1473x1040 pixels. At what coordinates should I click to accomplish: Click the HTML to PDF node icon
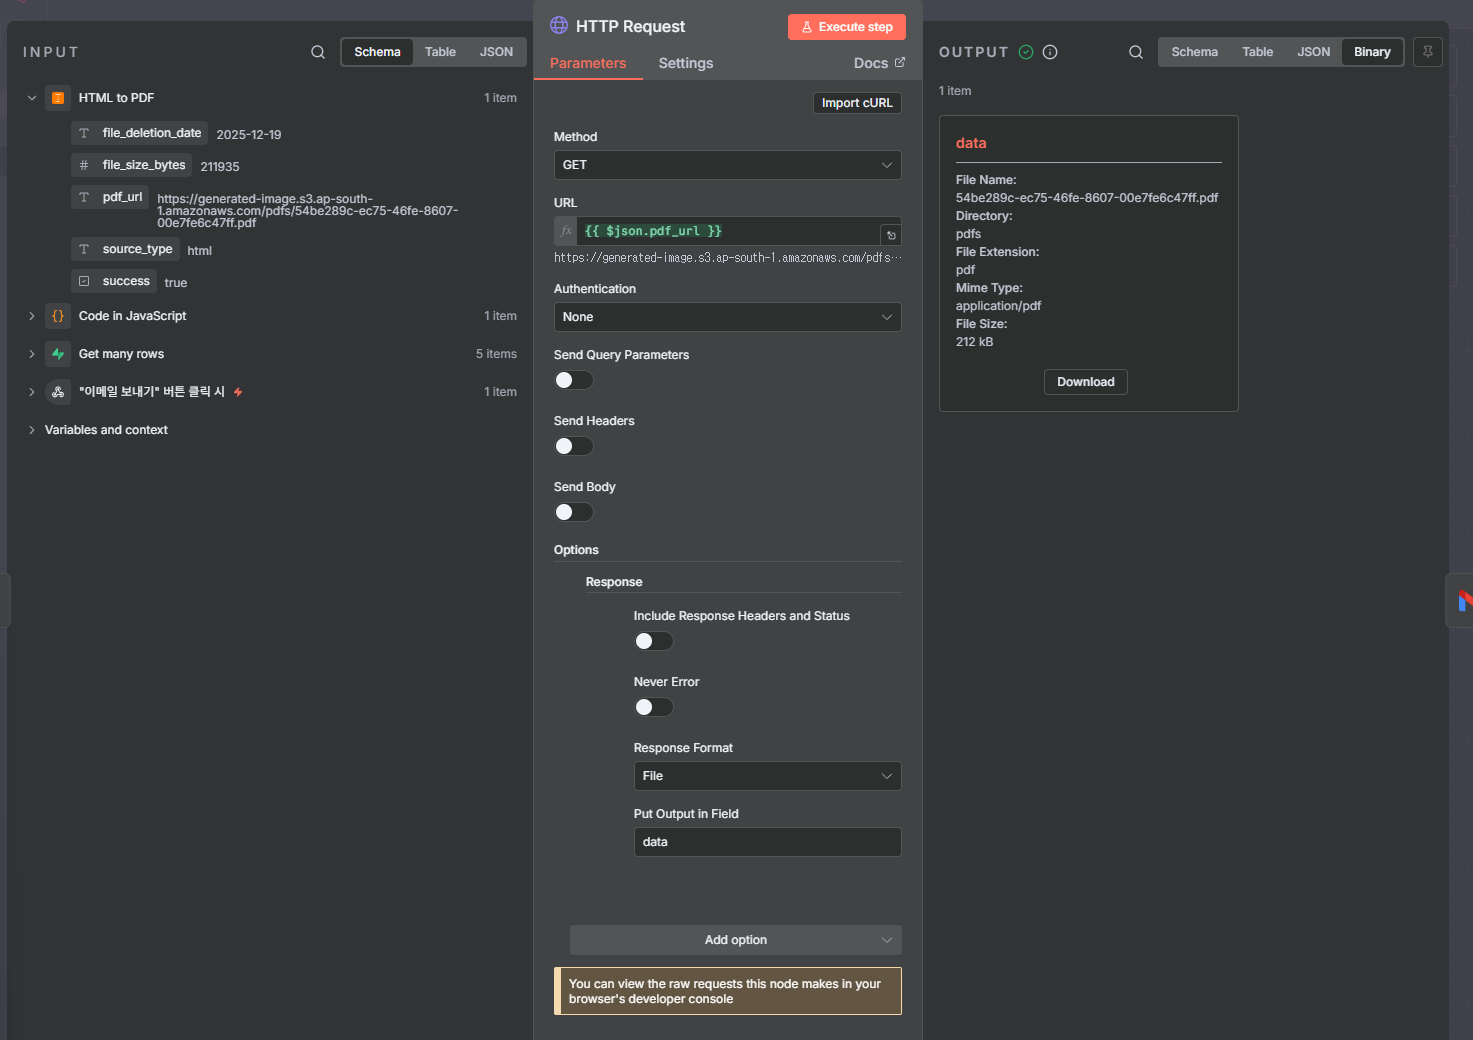58,98
